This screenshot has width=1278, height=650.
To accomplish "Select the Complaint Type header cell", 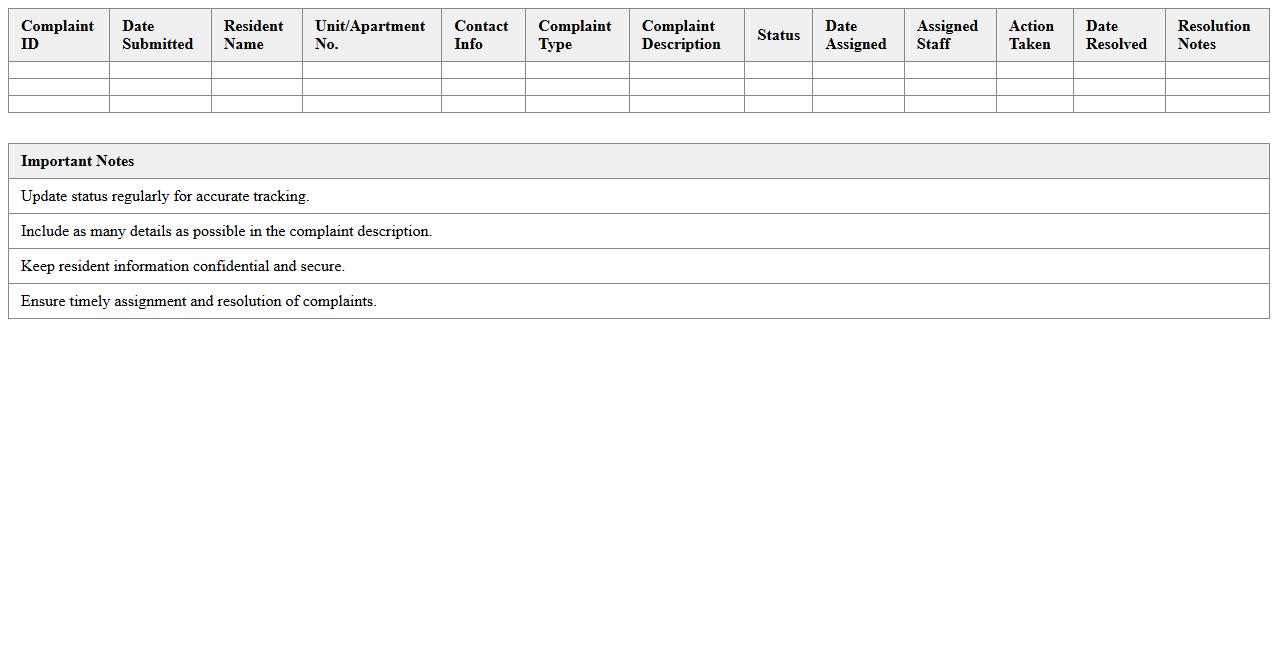I will coord(576,35).
